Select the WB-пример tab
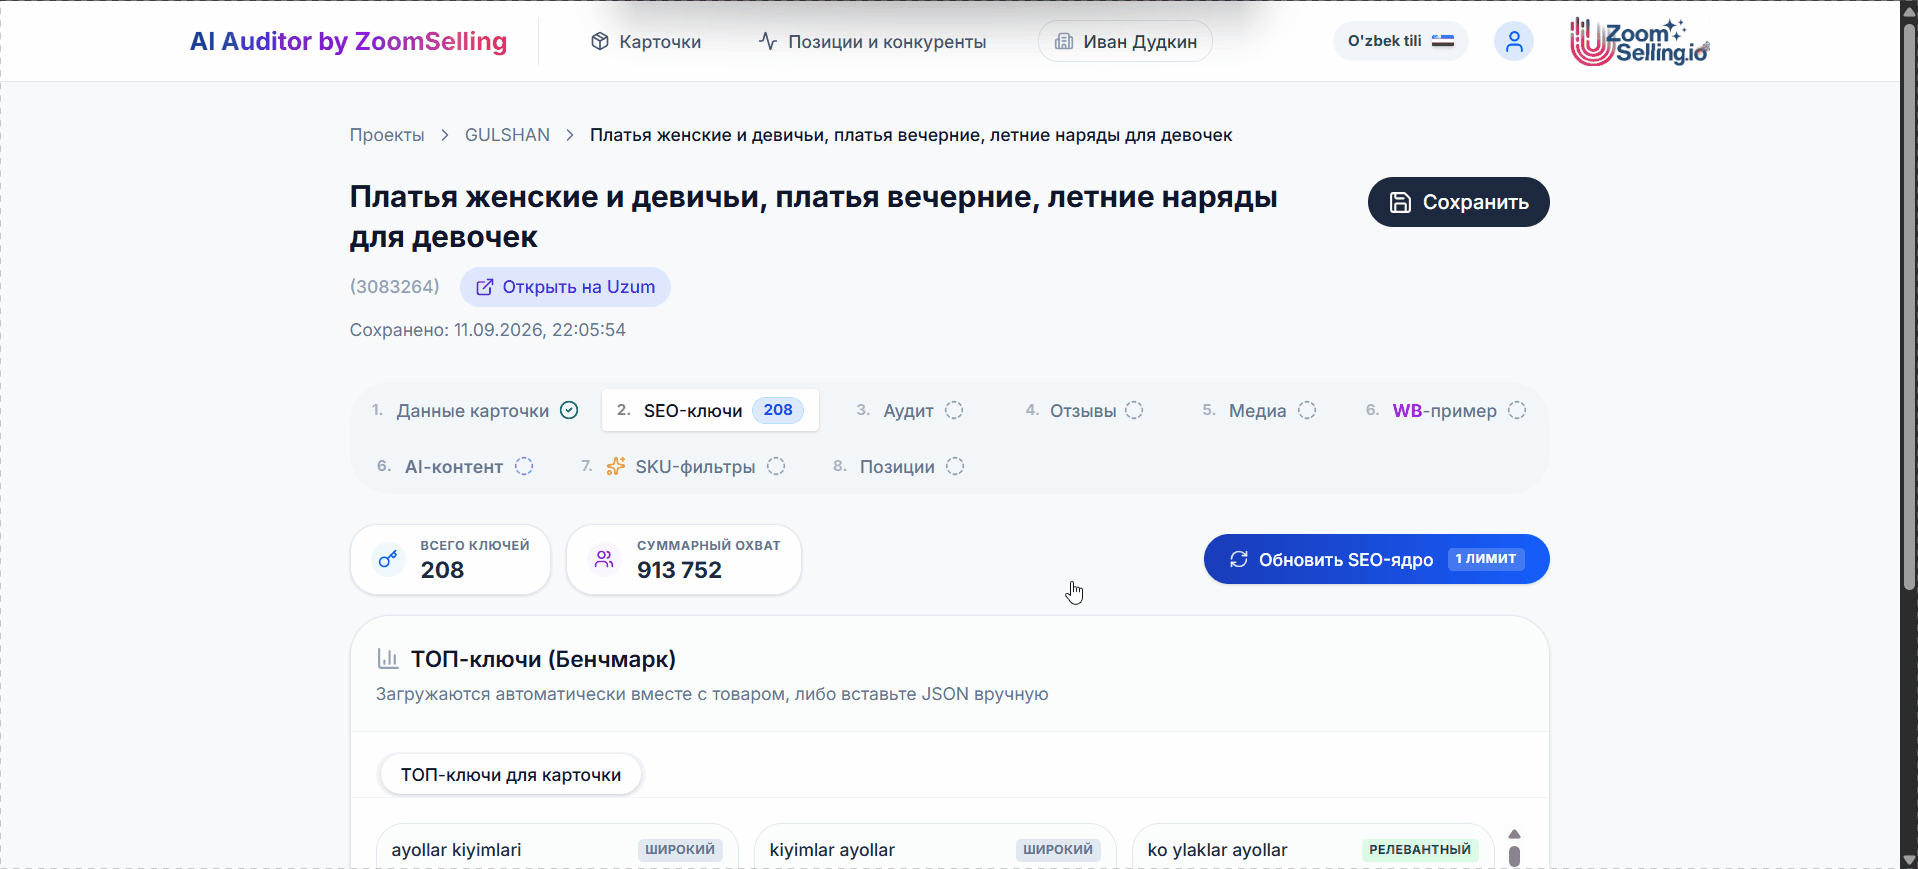This screenshot has width=1918, height=869. click(x=1446, y=410)
